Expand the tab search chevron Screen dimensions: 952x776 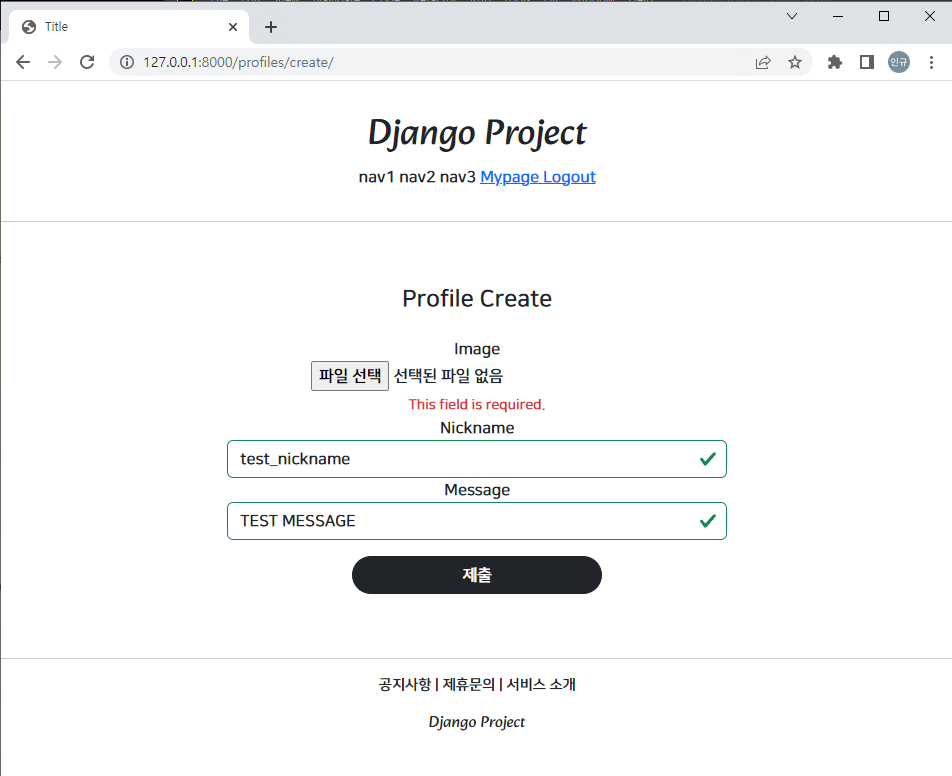[792, 16]
